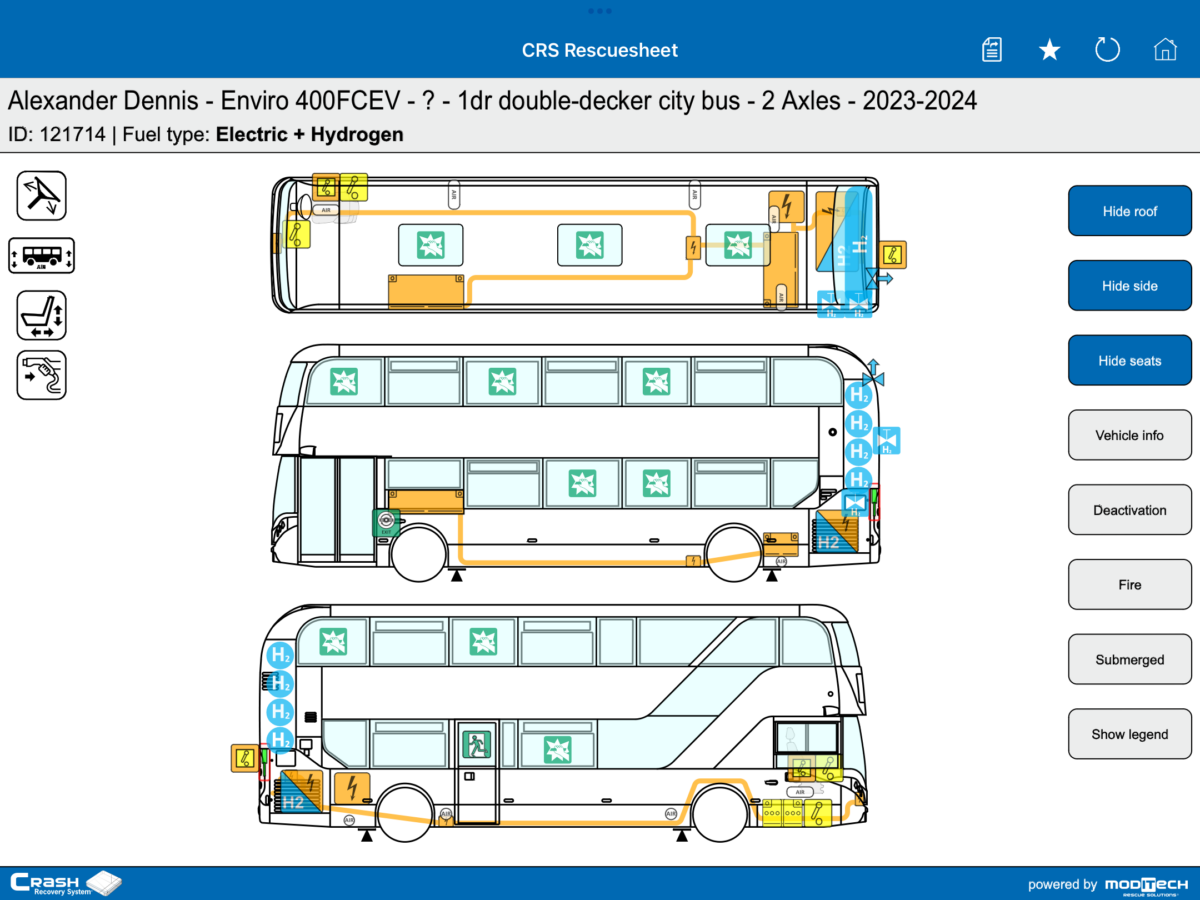Tap the three-dot multitasking control at top

pyautogui.click(x=600, y=11)
